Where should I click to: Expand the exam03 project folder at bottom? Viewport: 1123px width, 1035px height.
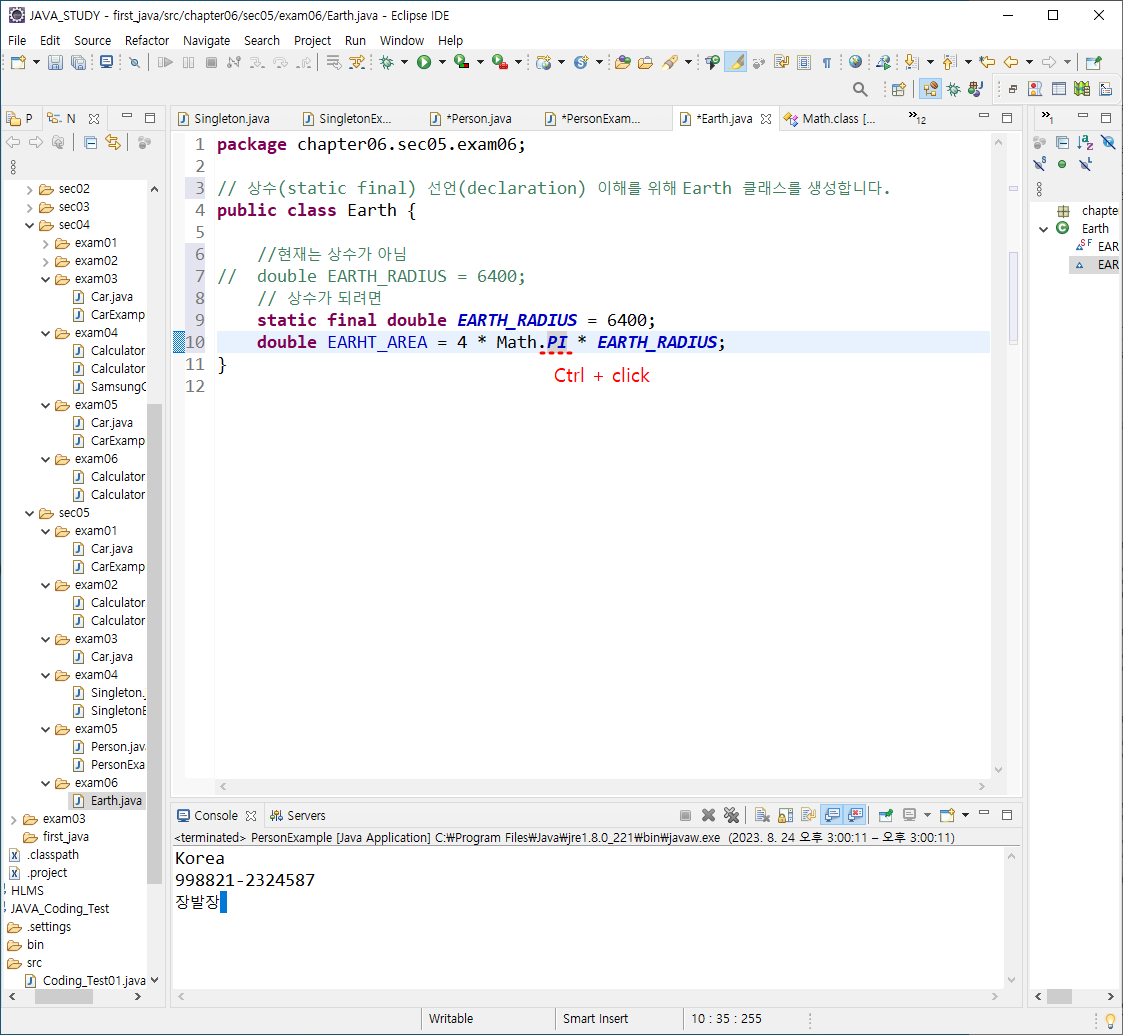[14, 819]
